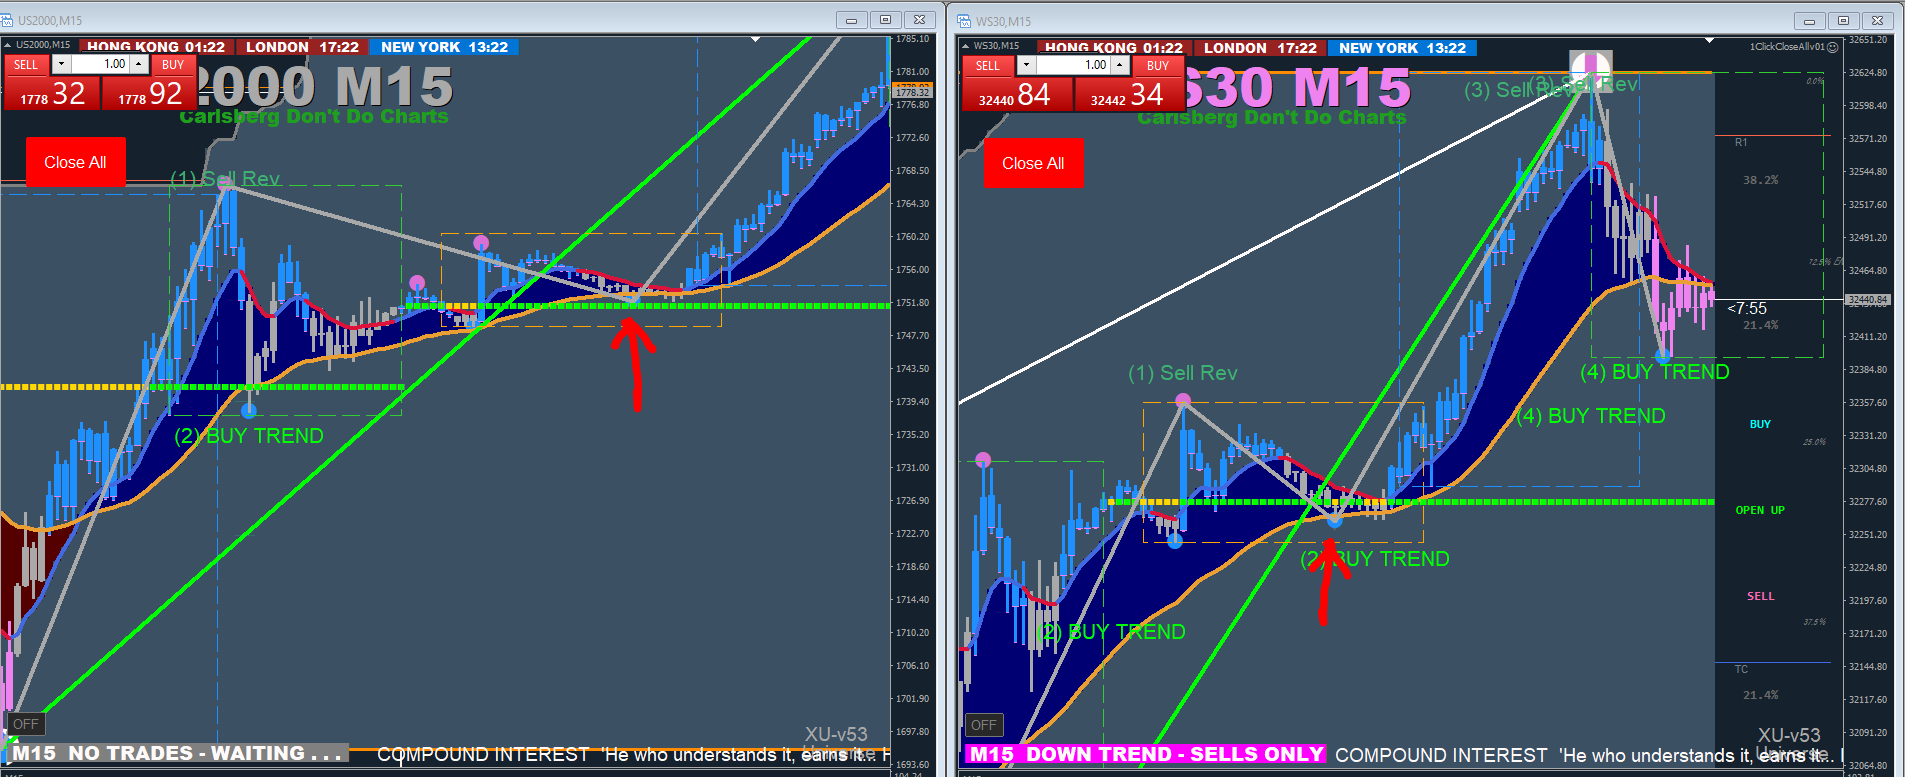Click the BUY button on the US2000 chart
This screenshot has height=777, width=1905.
(x=173, y=64)
